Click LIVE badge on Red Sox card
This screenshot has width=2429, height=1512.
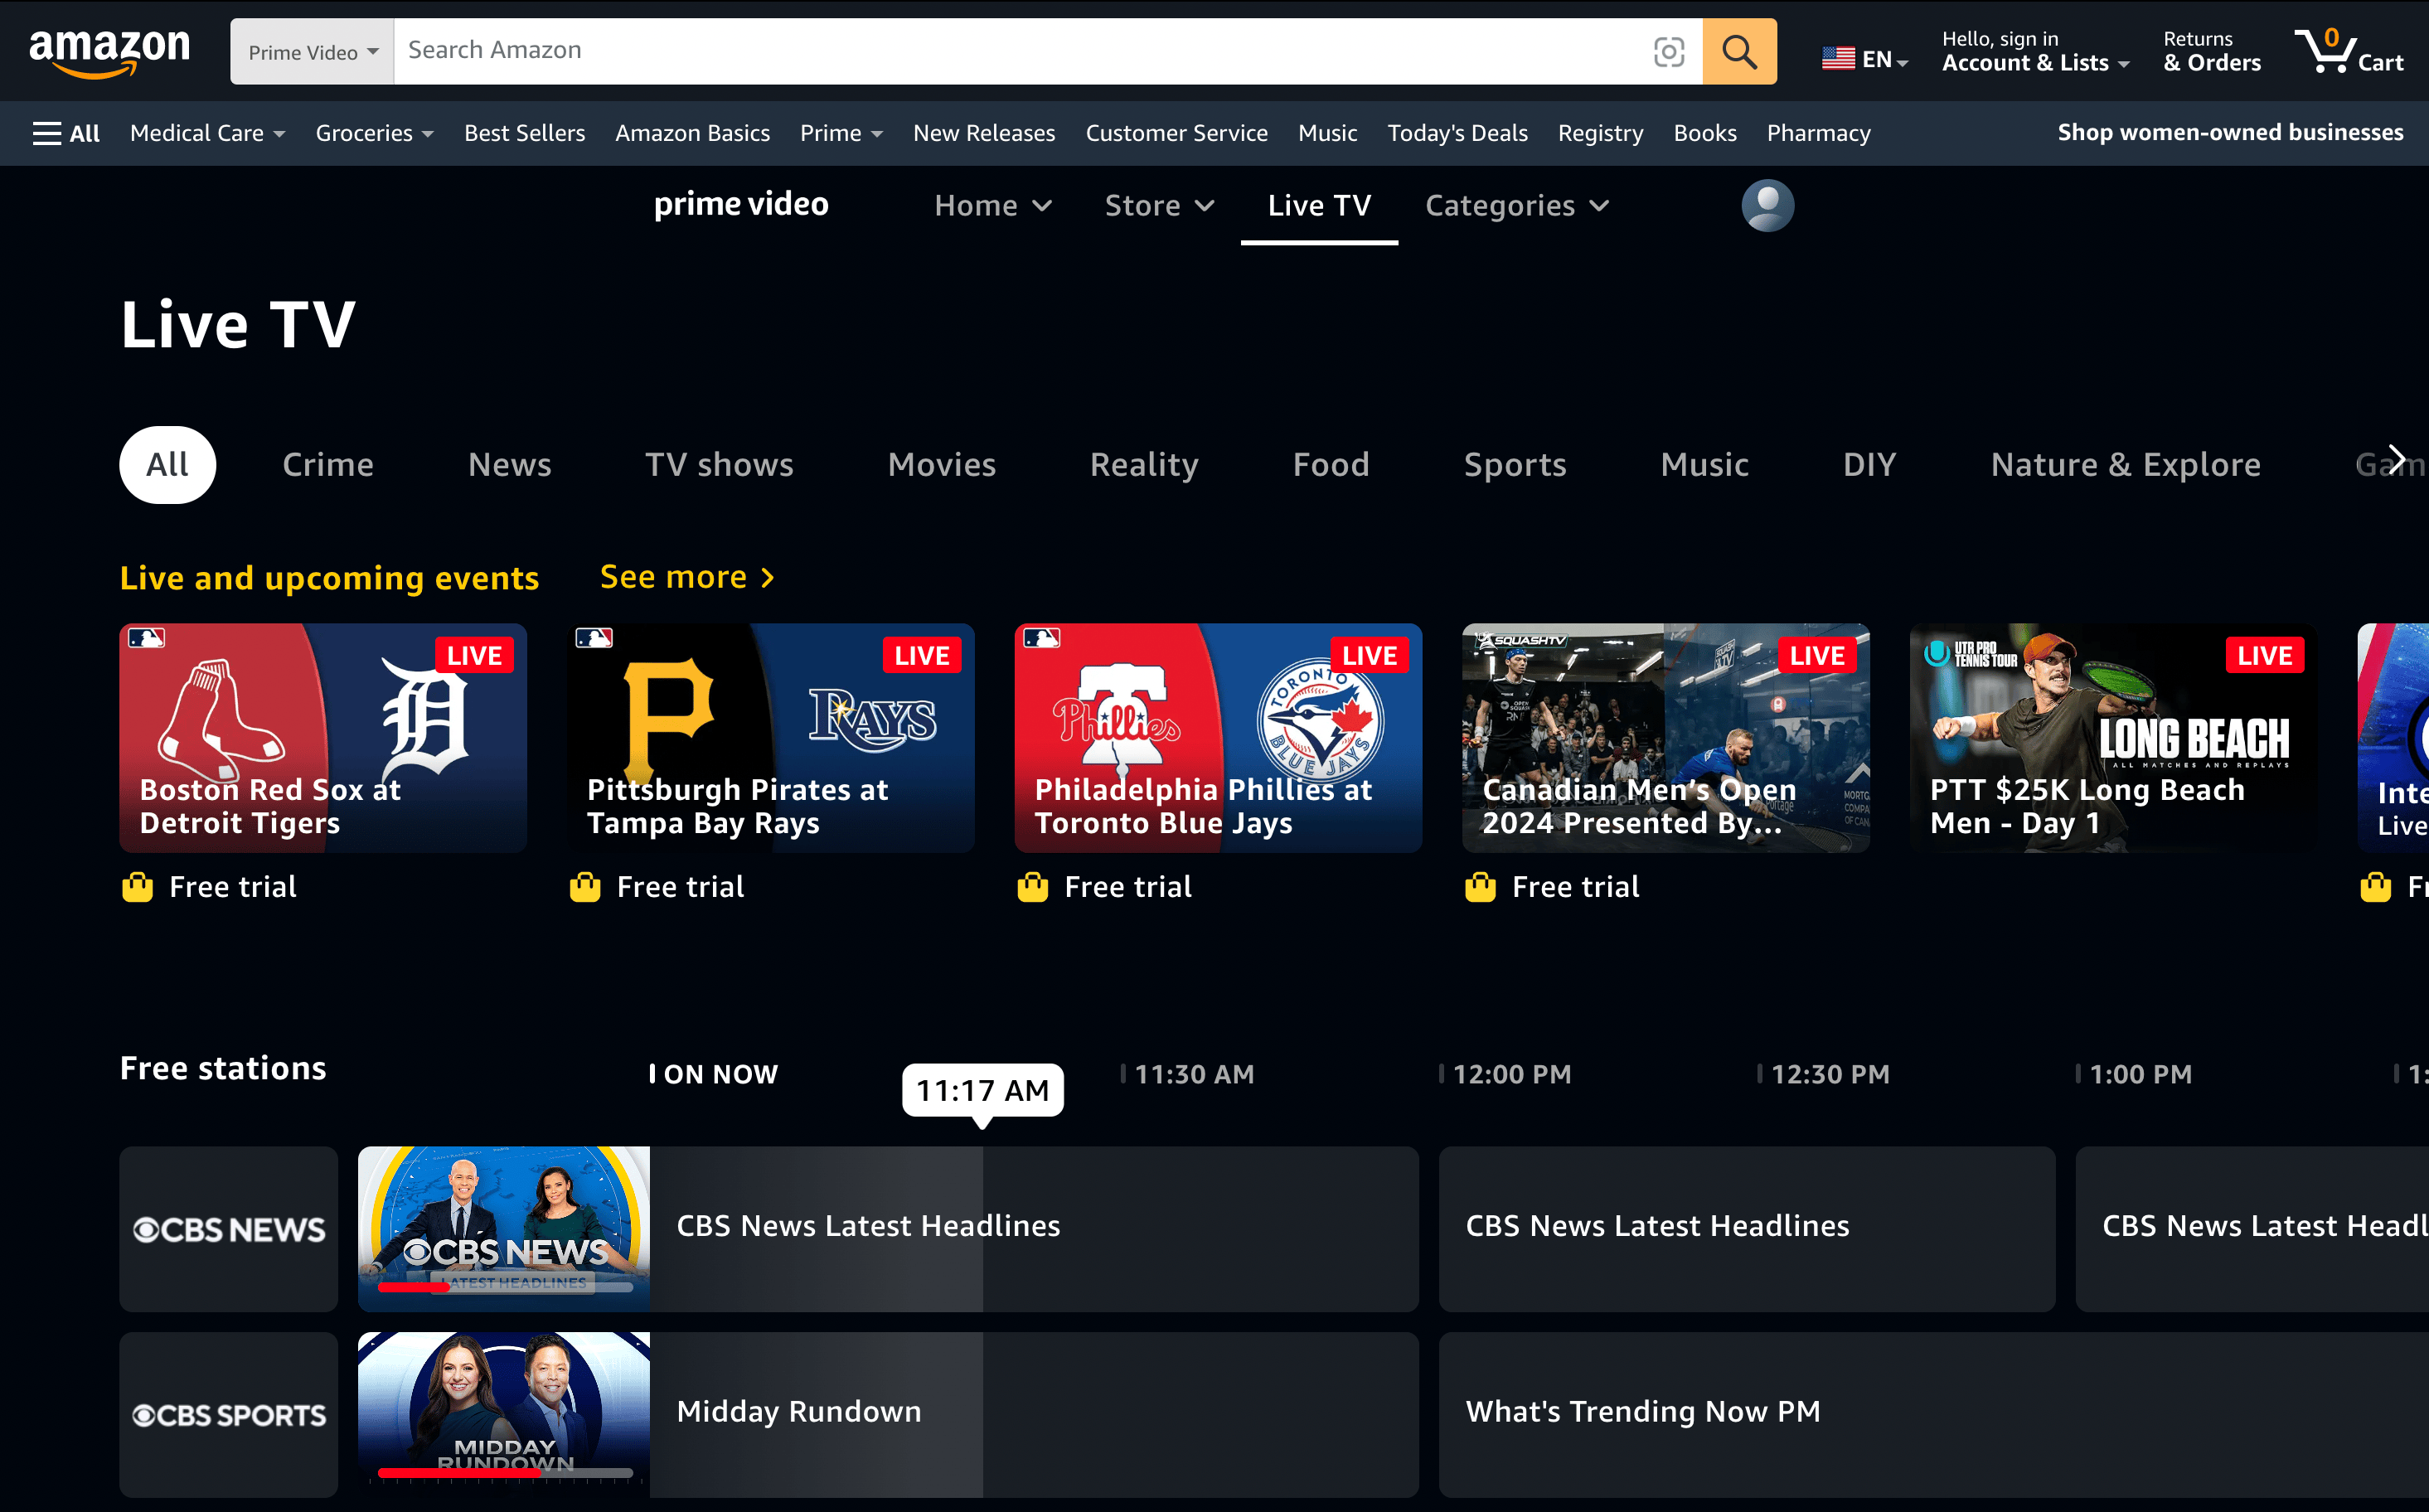474,655
